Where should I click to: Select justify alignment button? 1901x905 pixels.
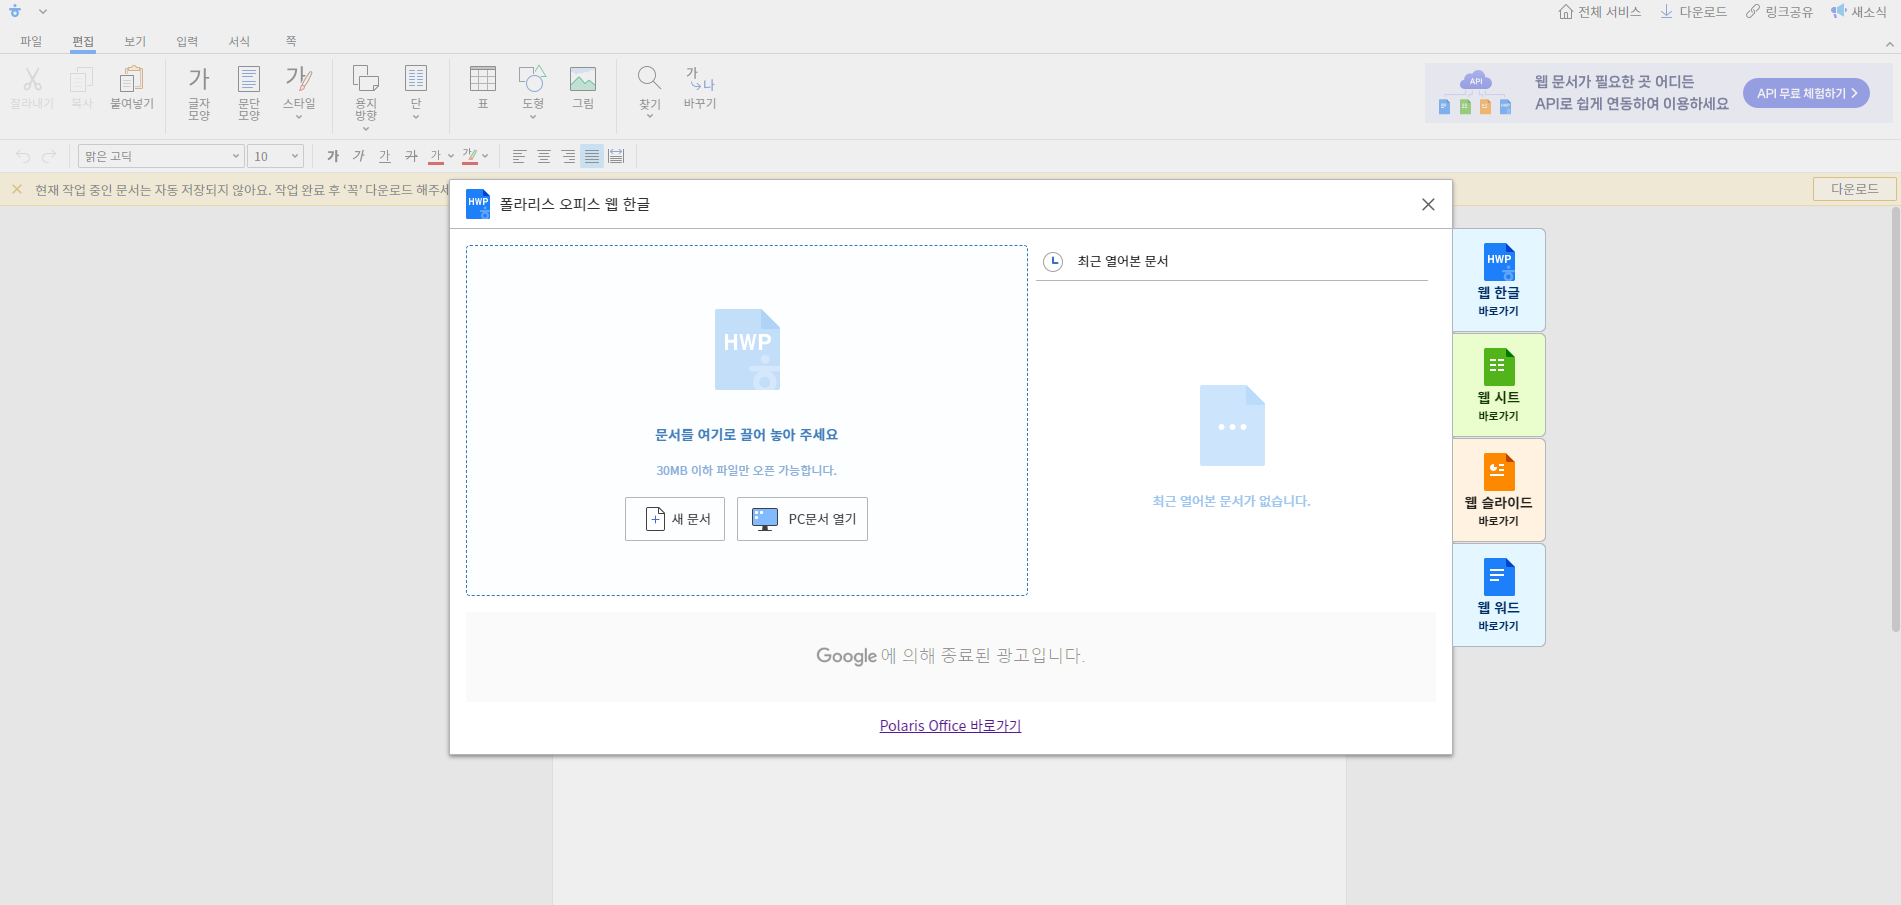[592, 156]
